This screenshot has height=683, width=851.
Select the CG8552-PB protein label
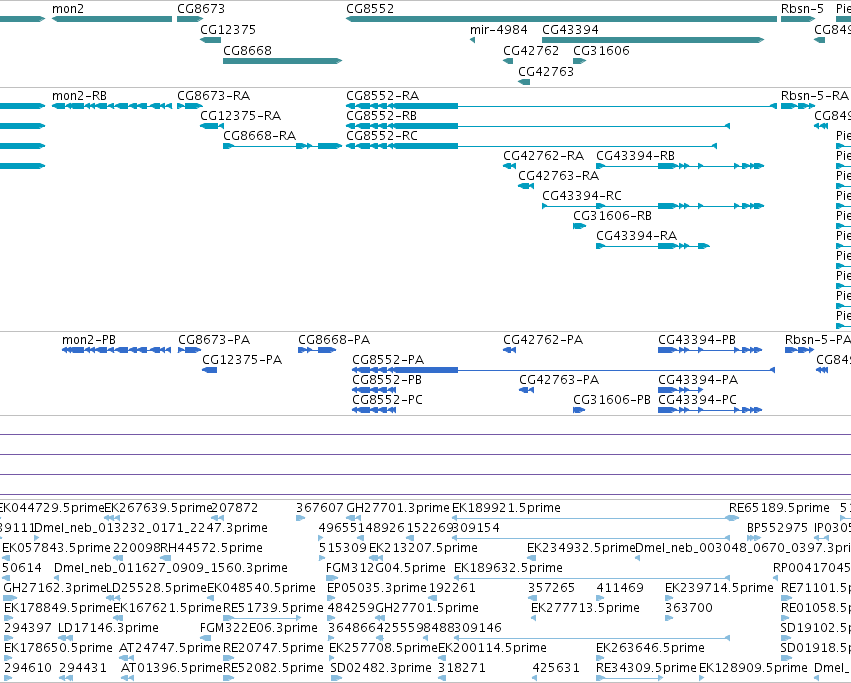click(x=387, y=380)
